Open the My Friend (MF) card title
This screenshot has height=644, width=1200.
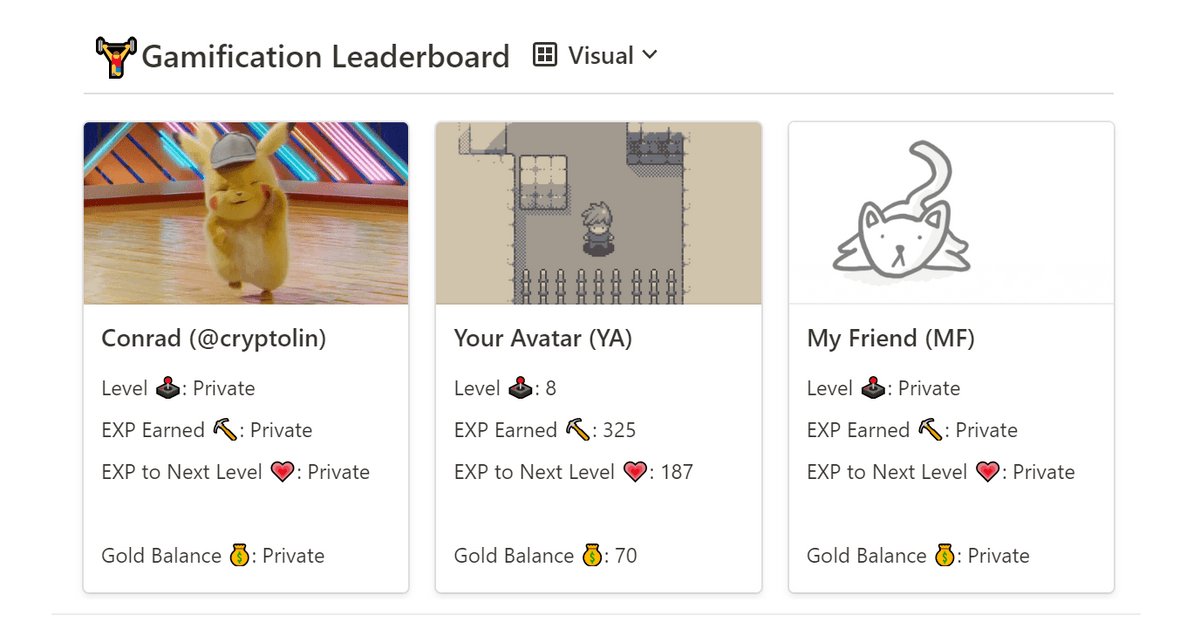point(891,339)
